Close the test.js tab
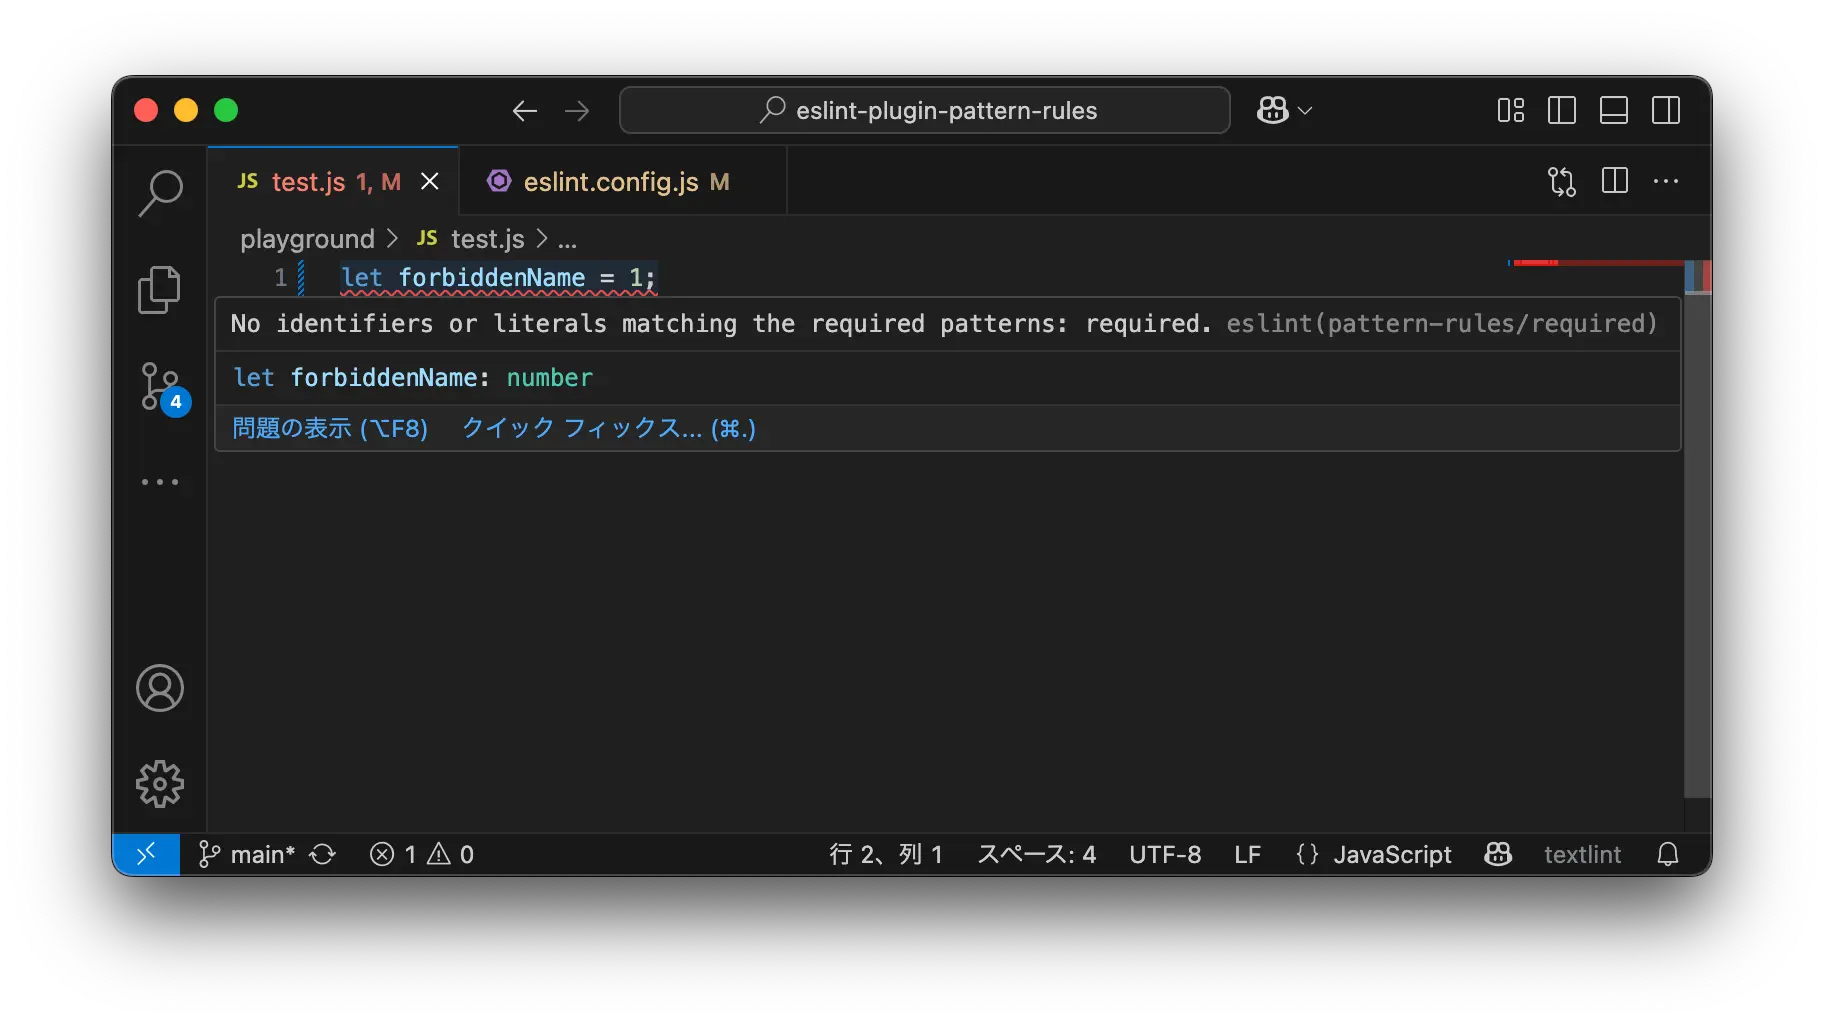The width and height of the screenshot is (1824, 1024). point(430,181)
